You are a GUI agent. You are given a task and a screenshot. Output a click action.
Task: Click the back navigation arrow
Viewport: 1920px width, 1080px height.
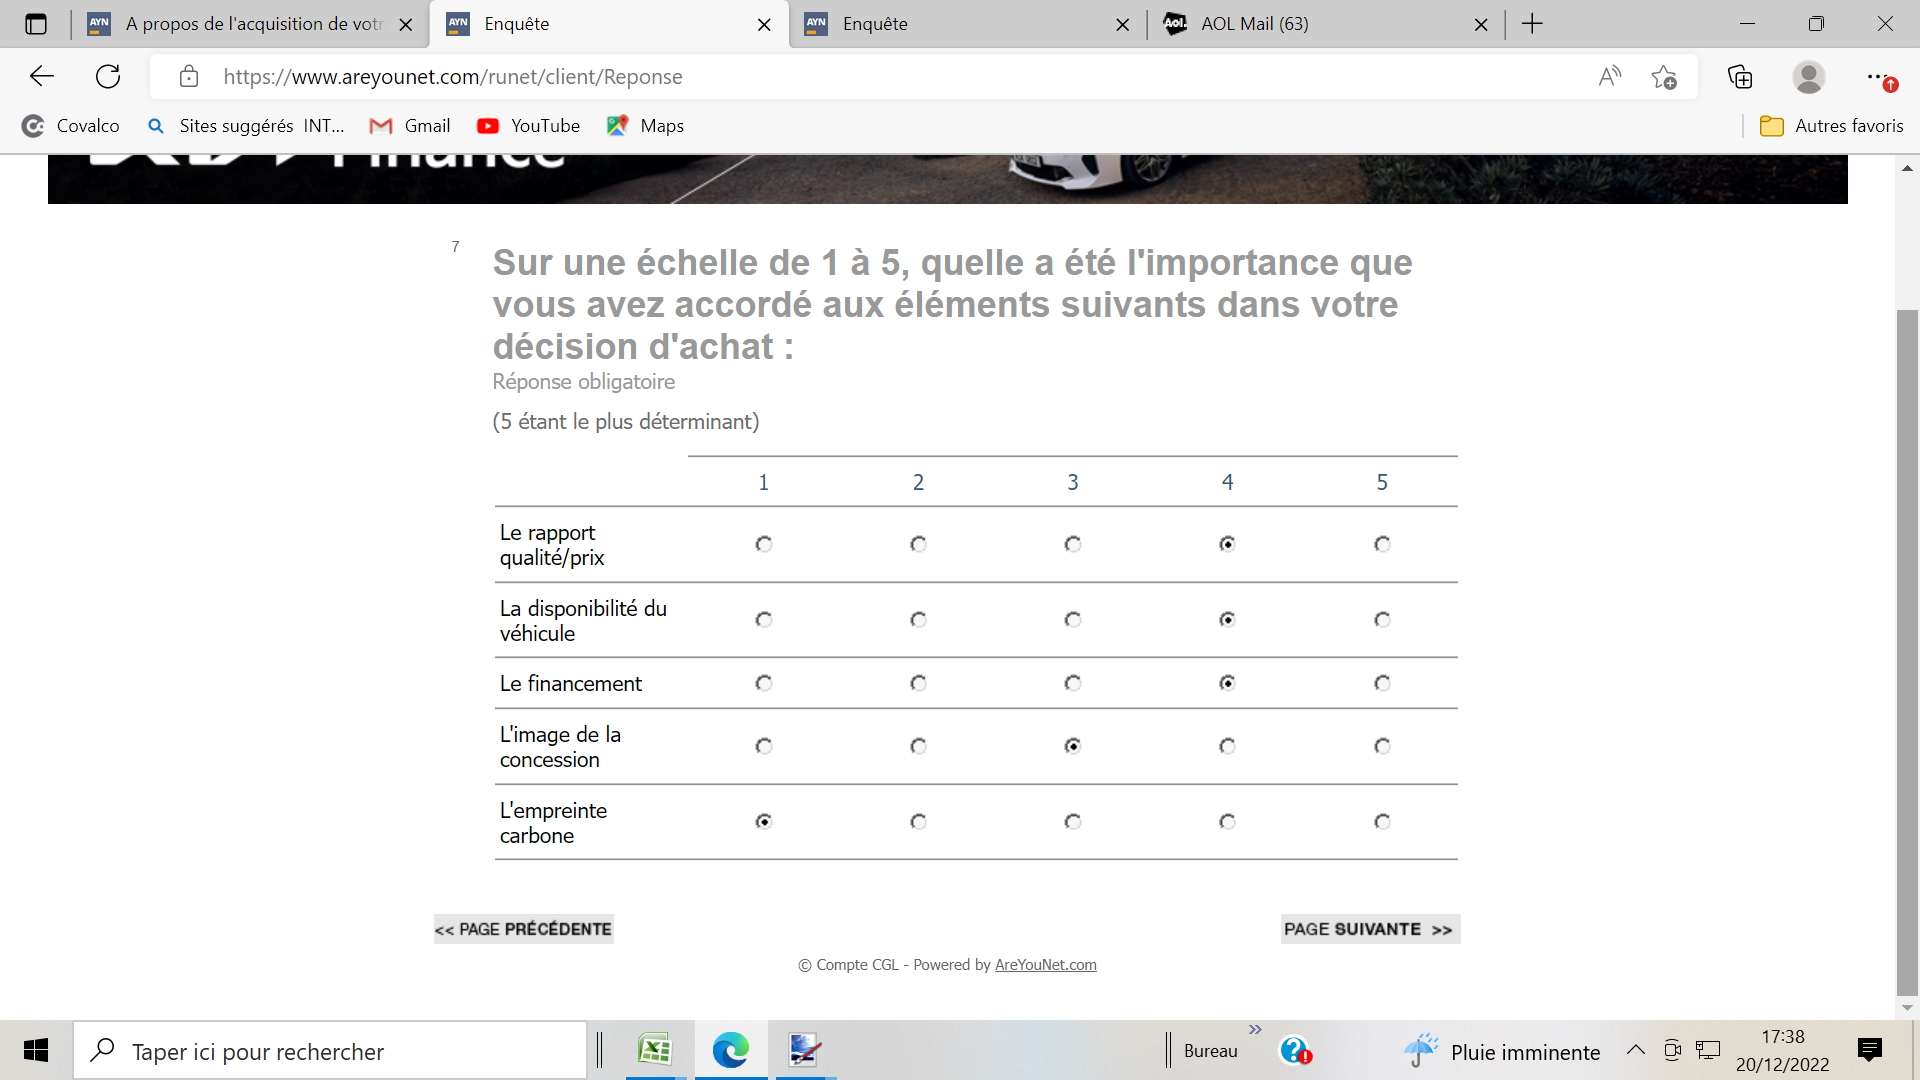point(42,77)
